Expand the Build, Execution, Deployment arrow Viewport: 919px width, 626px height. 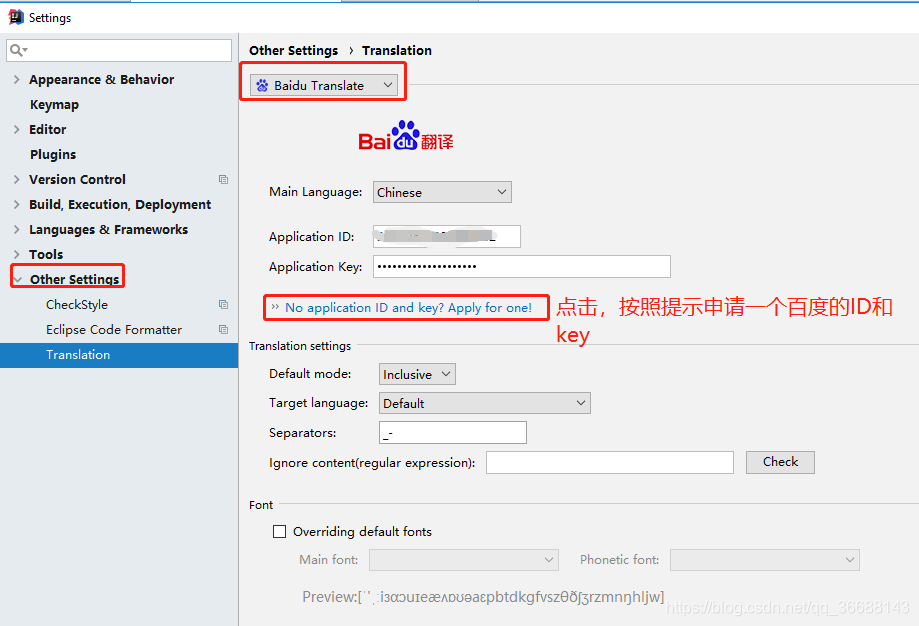[x=16, y=204]
